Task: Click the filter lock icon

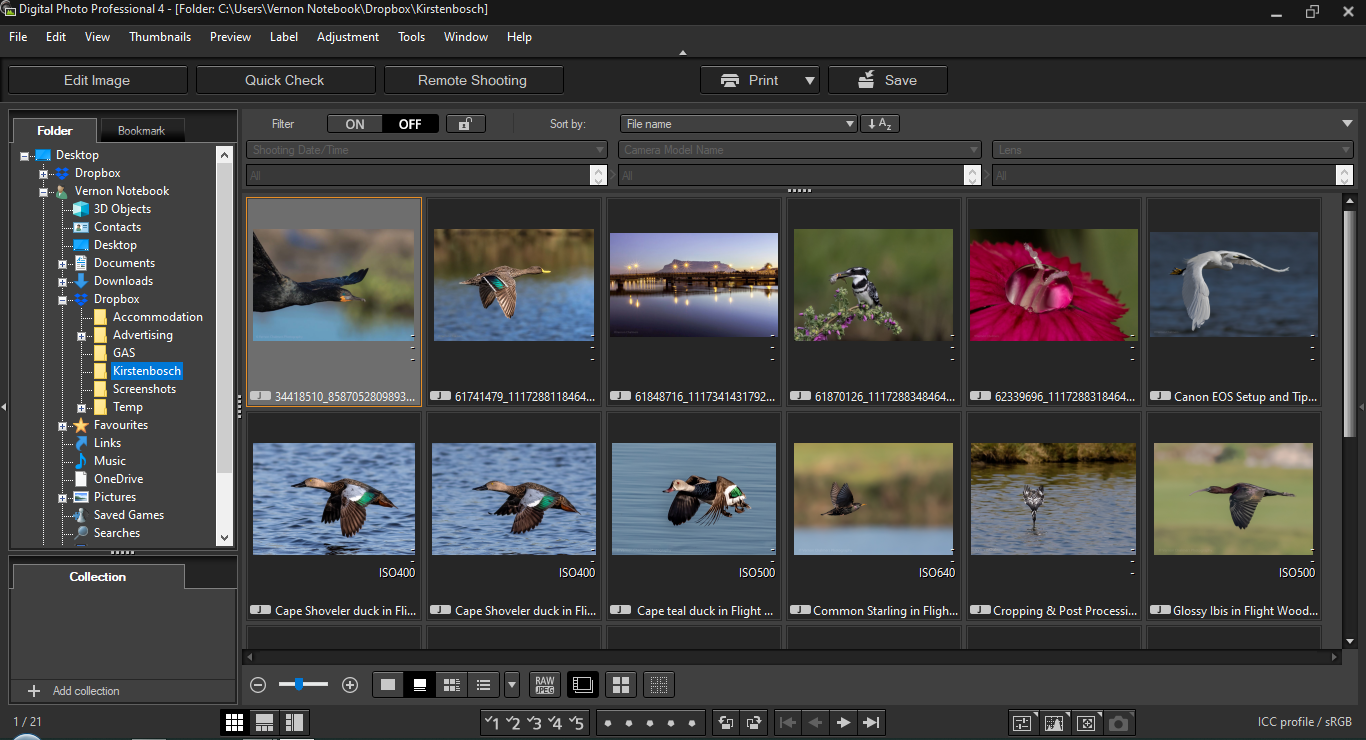Action: (x=466, y=124)
